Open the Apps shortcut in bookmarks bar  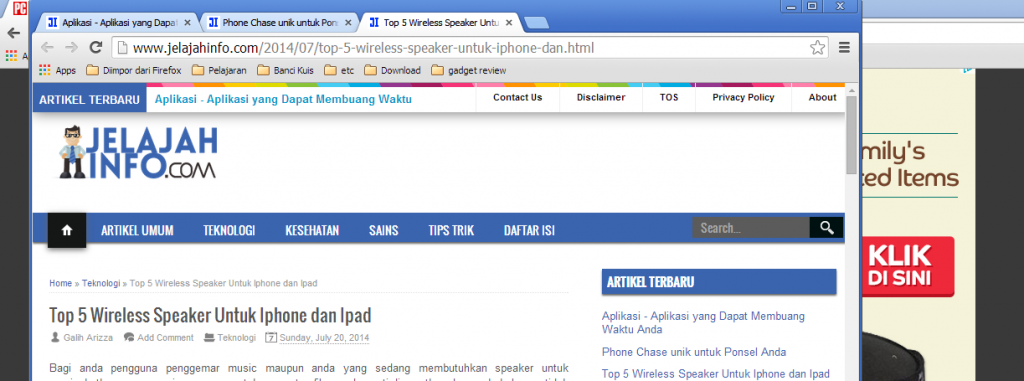[x=57, y=71]
